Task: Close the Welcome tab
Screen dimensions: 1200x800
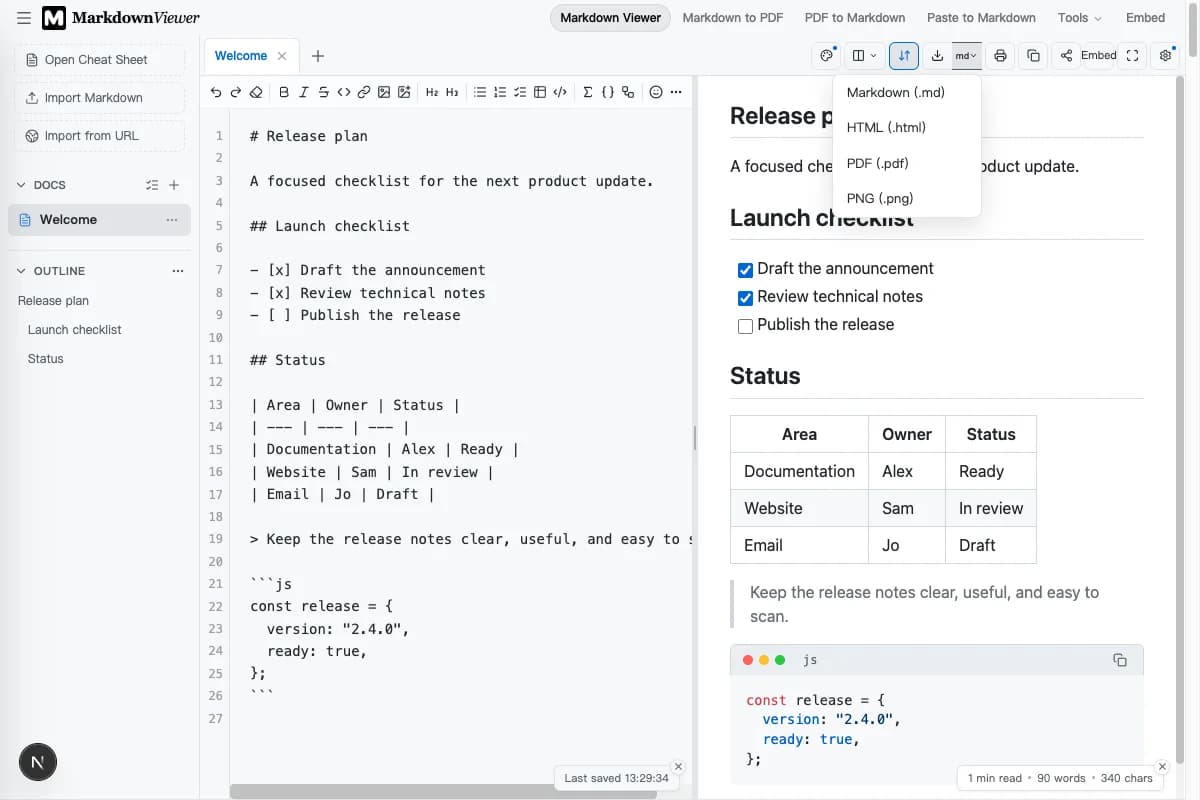Action: pos(282,56)
